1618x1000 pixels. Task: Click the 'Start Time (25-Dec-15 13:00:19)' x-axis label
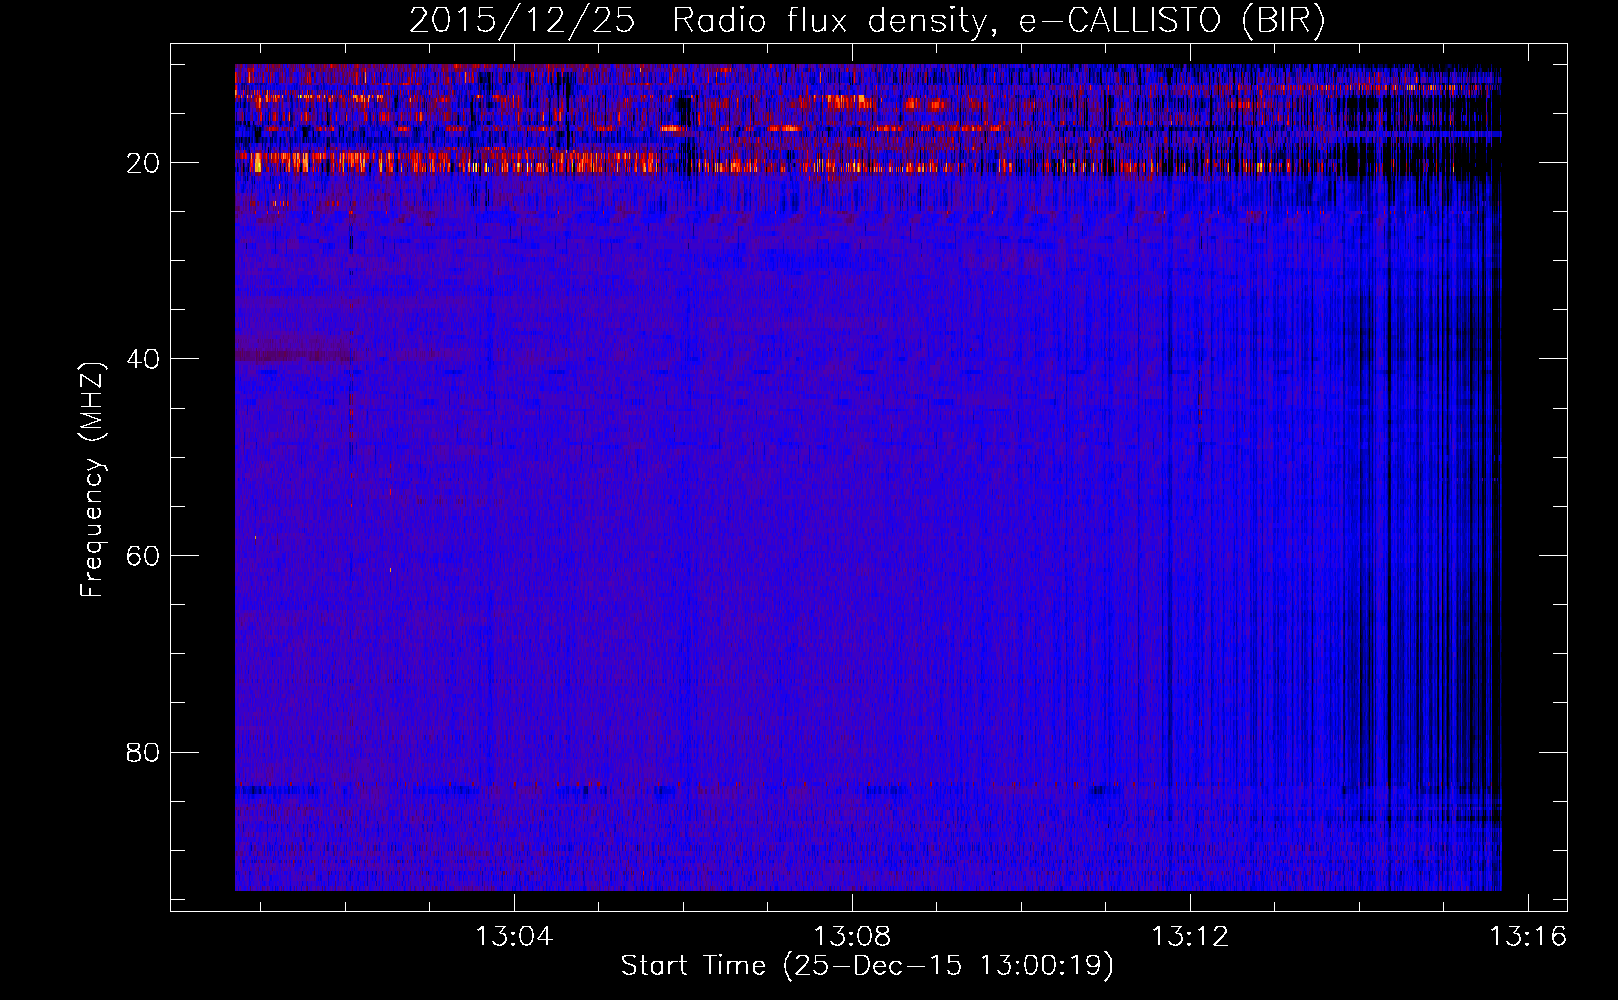click(867, 966)
